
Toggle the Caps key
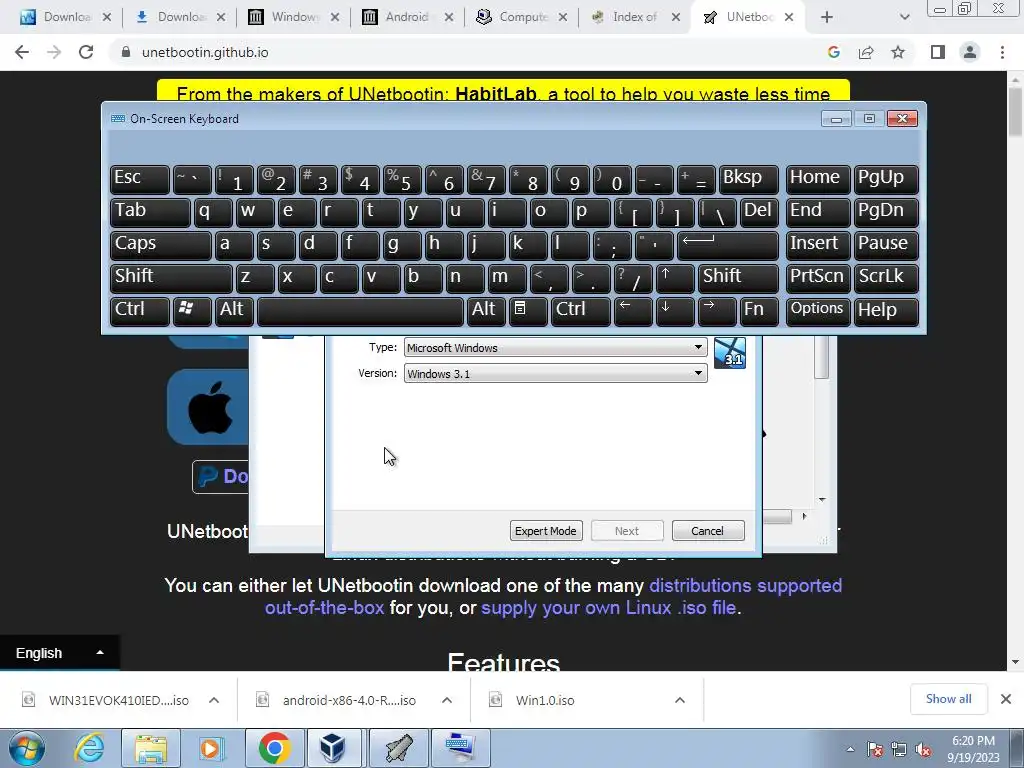(160, 244)
